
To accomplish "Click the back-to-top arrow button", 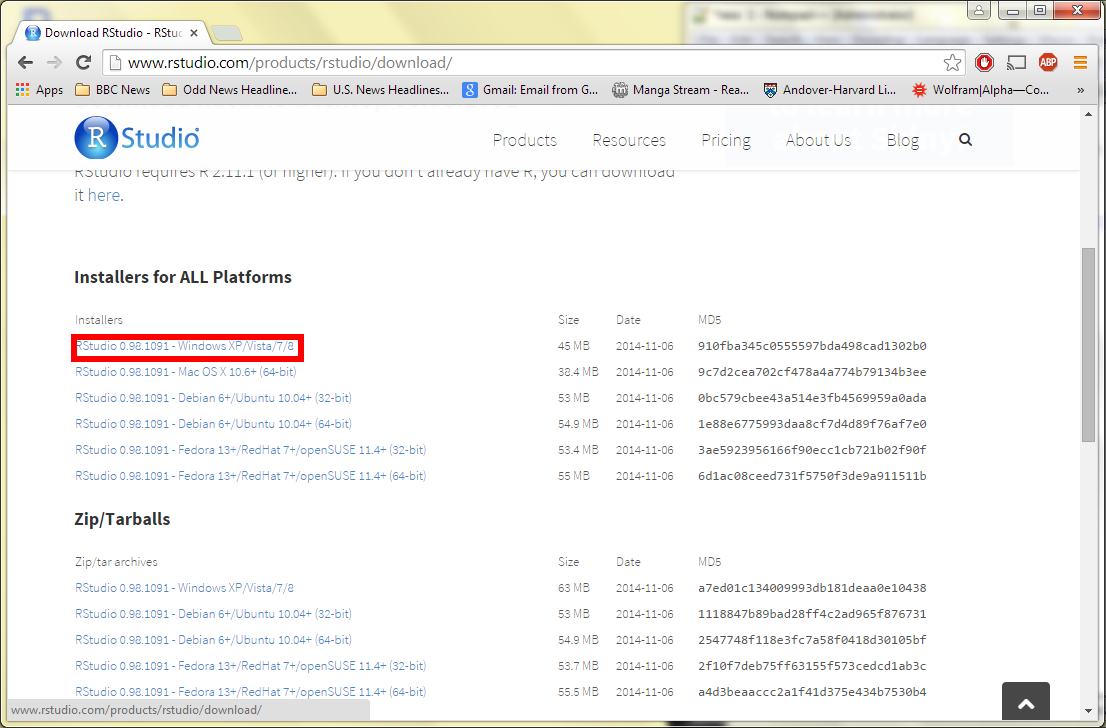I will coord(1026,701).
